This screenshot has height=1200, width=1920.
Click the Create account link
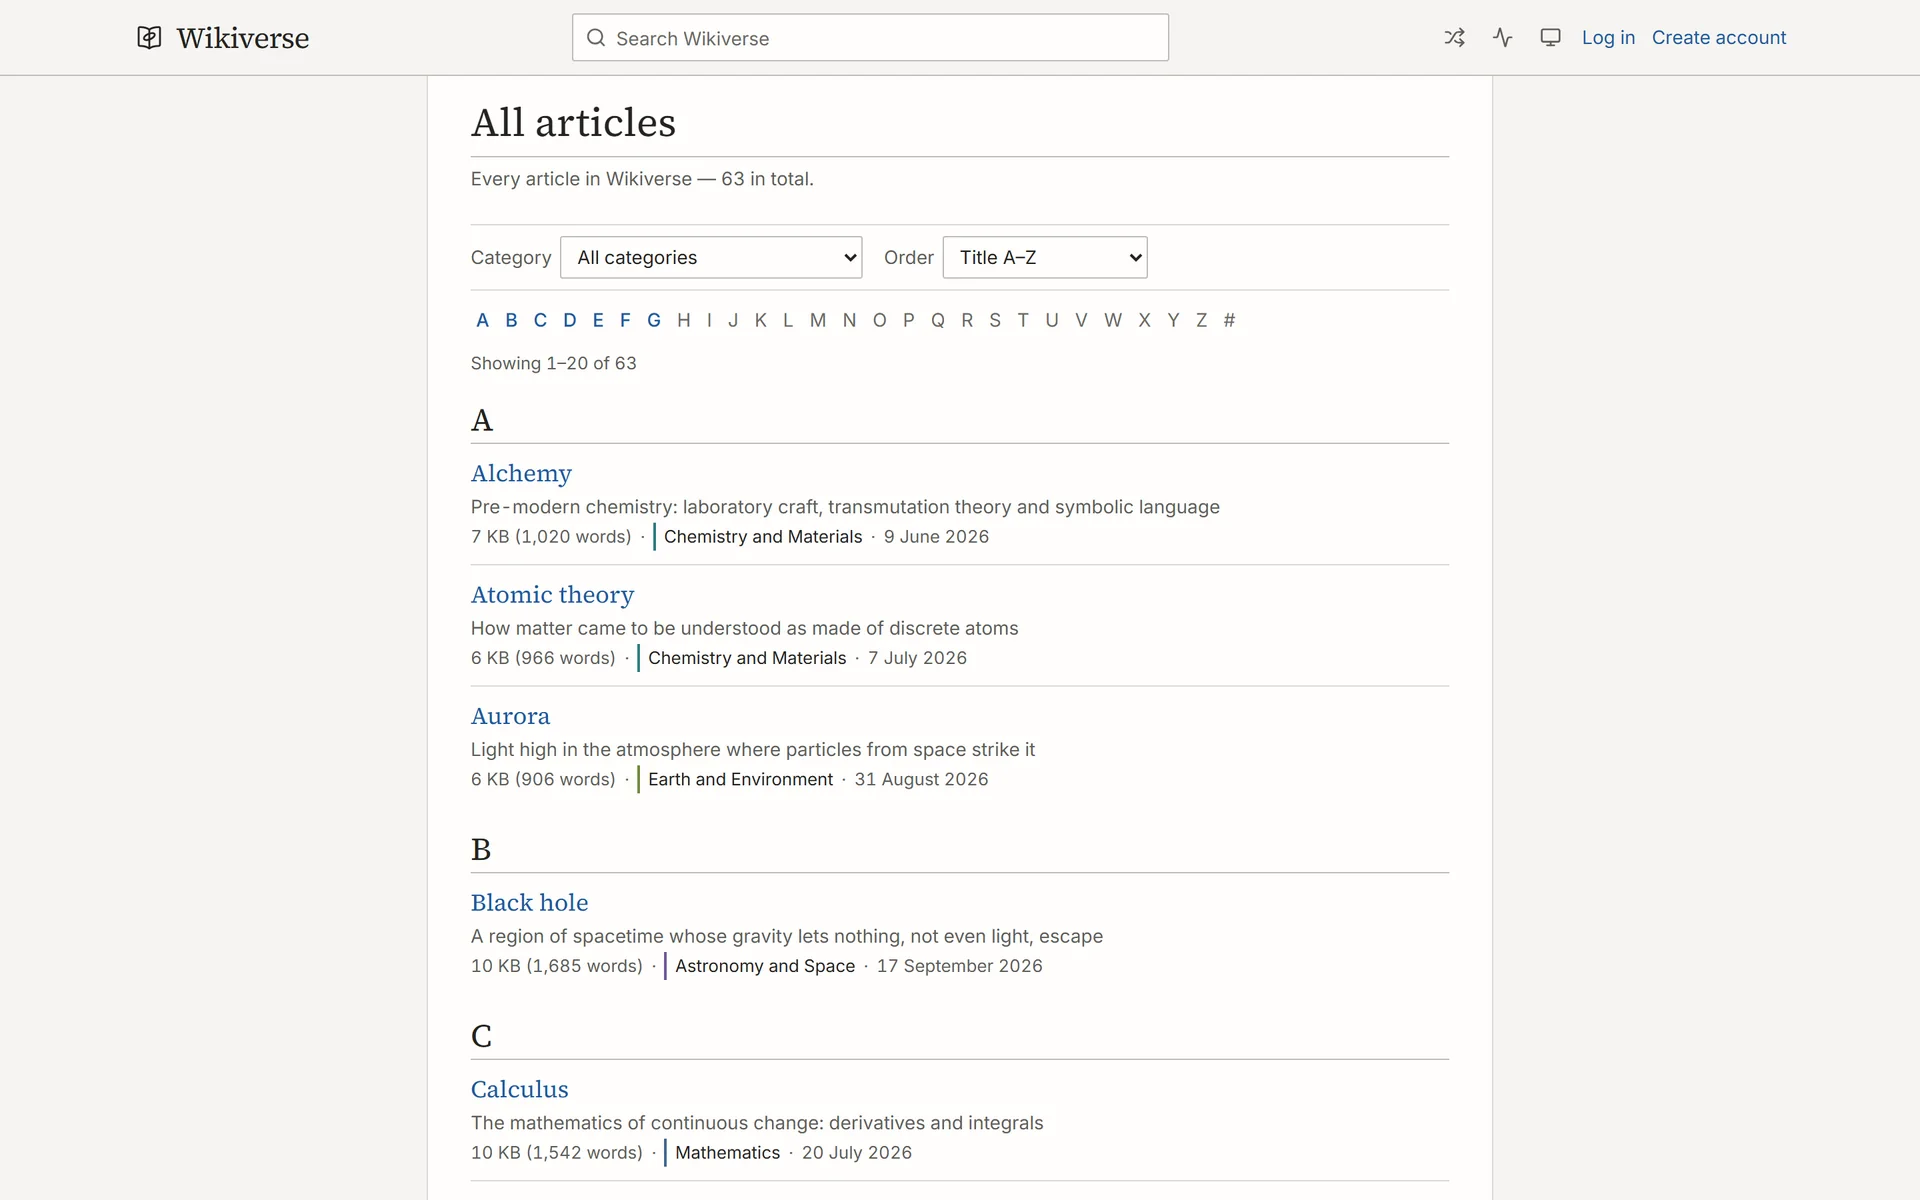[x=1718, y=38]
